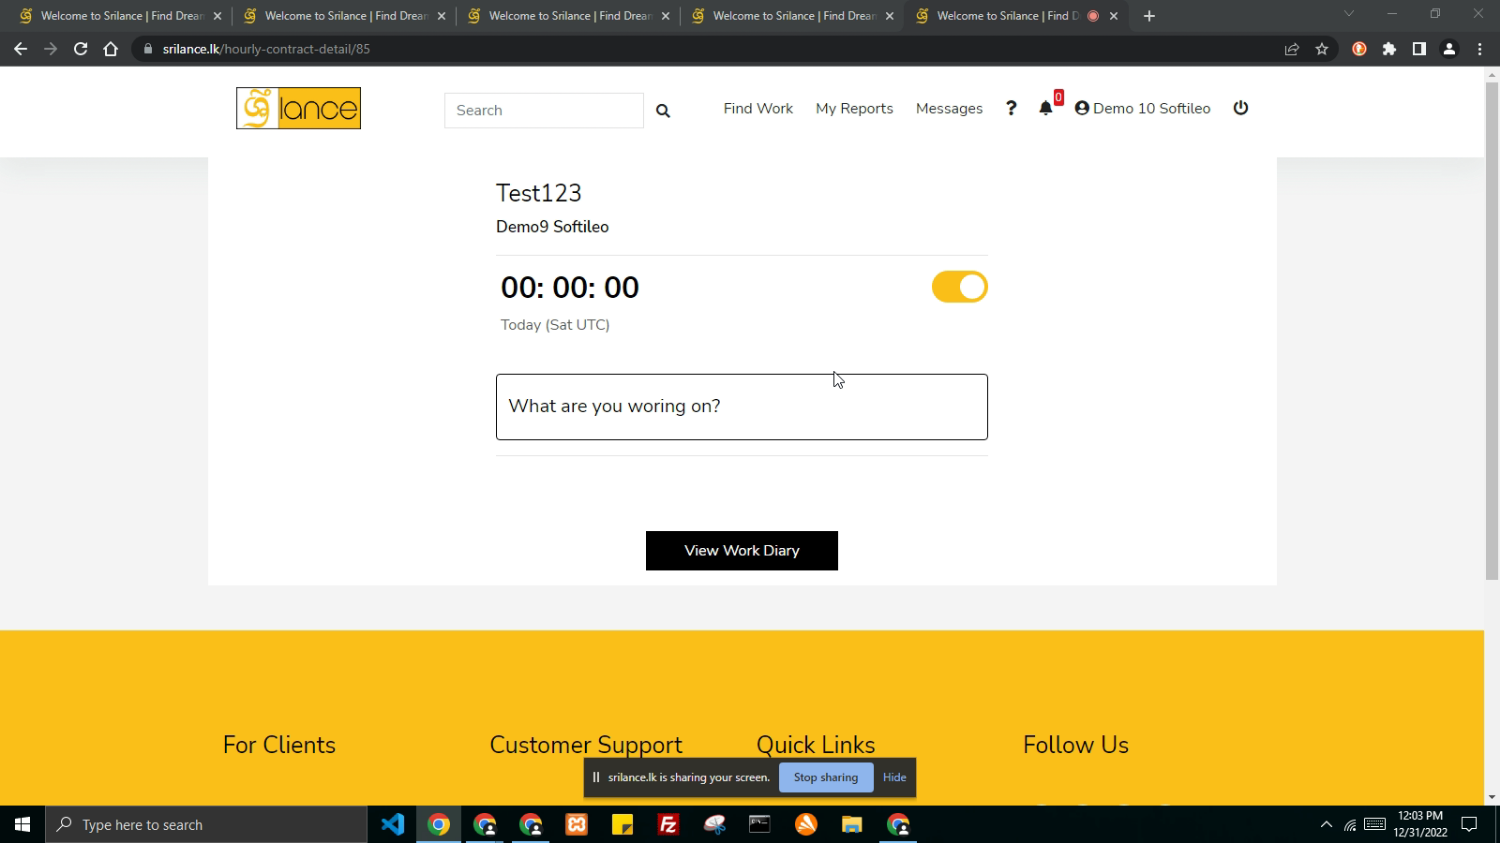1500x843 pixels.
Task: Toggle the time tracker switch
Action: pos(959,287)
